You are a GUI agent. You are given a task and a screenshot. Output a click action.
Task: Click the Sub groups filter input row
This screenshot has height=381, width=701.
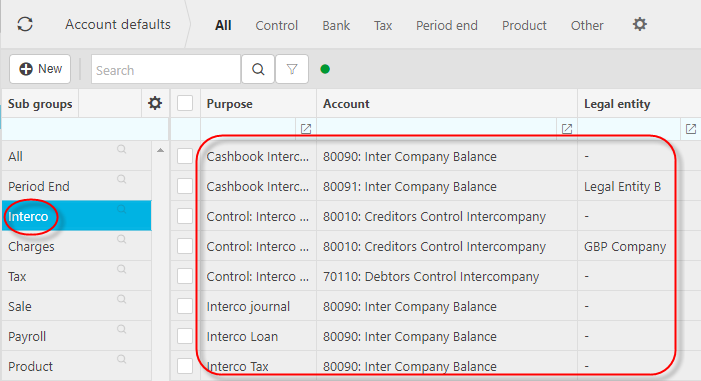85,129
